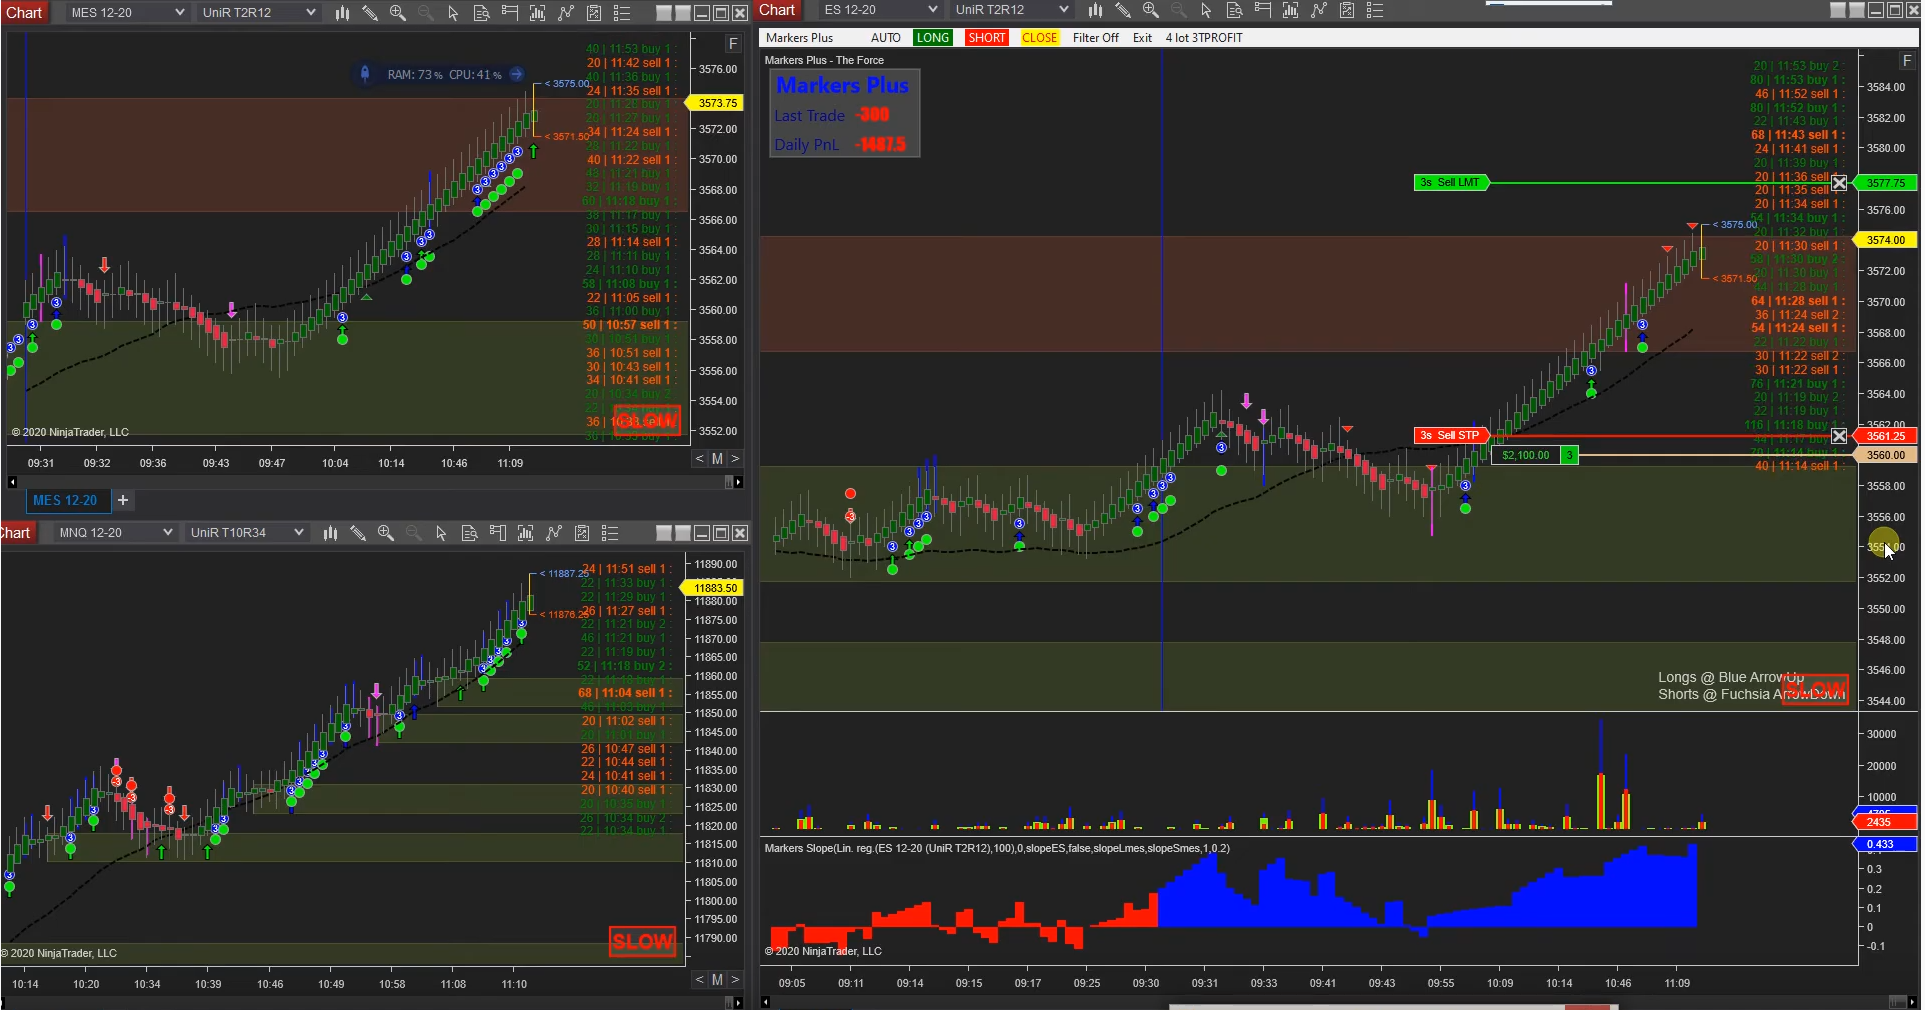Open the MES 12-20 instrument dropdown

click(x=127, y=13)
